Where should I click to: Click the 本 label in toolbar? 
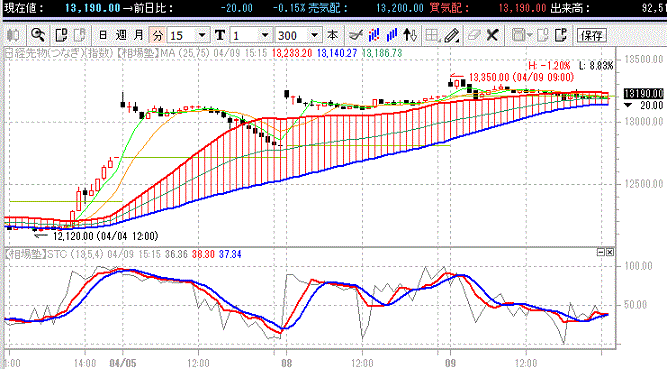tap(332, 35)
